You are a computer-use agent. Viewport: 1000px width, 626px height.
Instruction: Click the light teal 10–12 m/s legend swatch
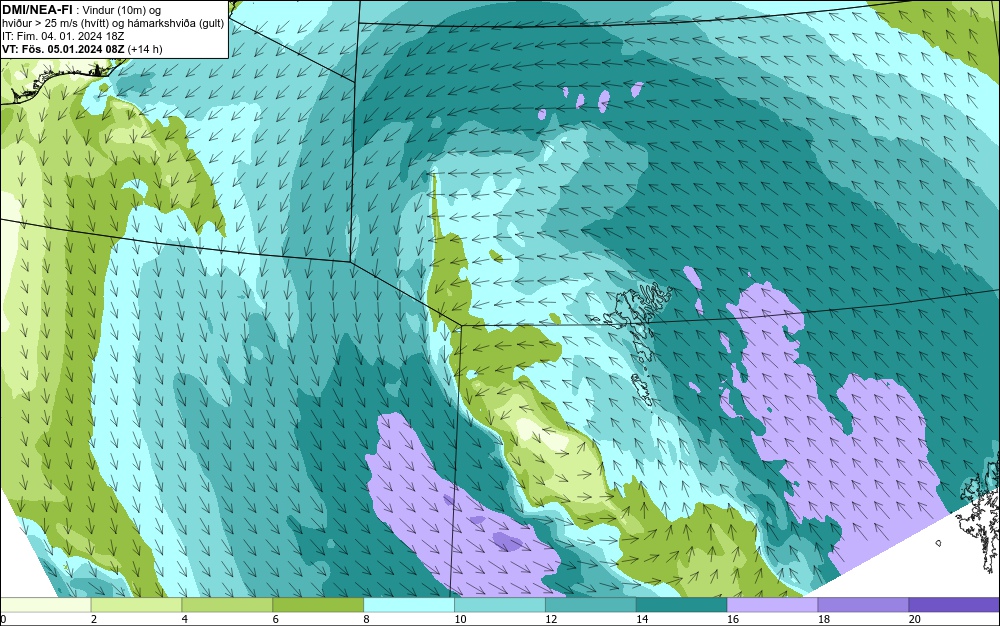(x=499, y=605)
